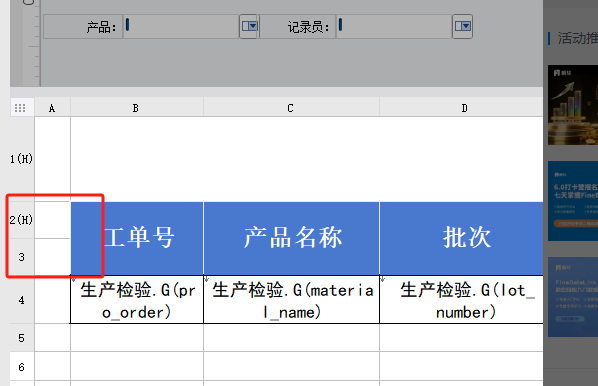Select the 产品: label widget
The image size is (598, 386).
(x=83, y=26)
